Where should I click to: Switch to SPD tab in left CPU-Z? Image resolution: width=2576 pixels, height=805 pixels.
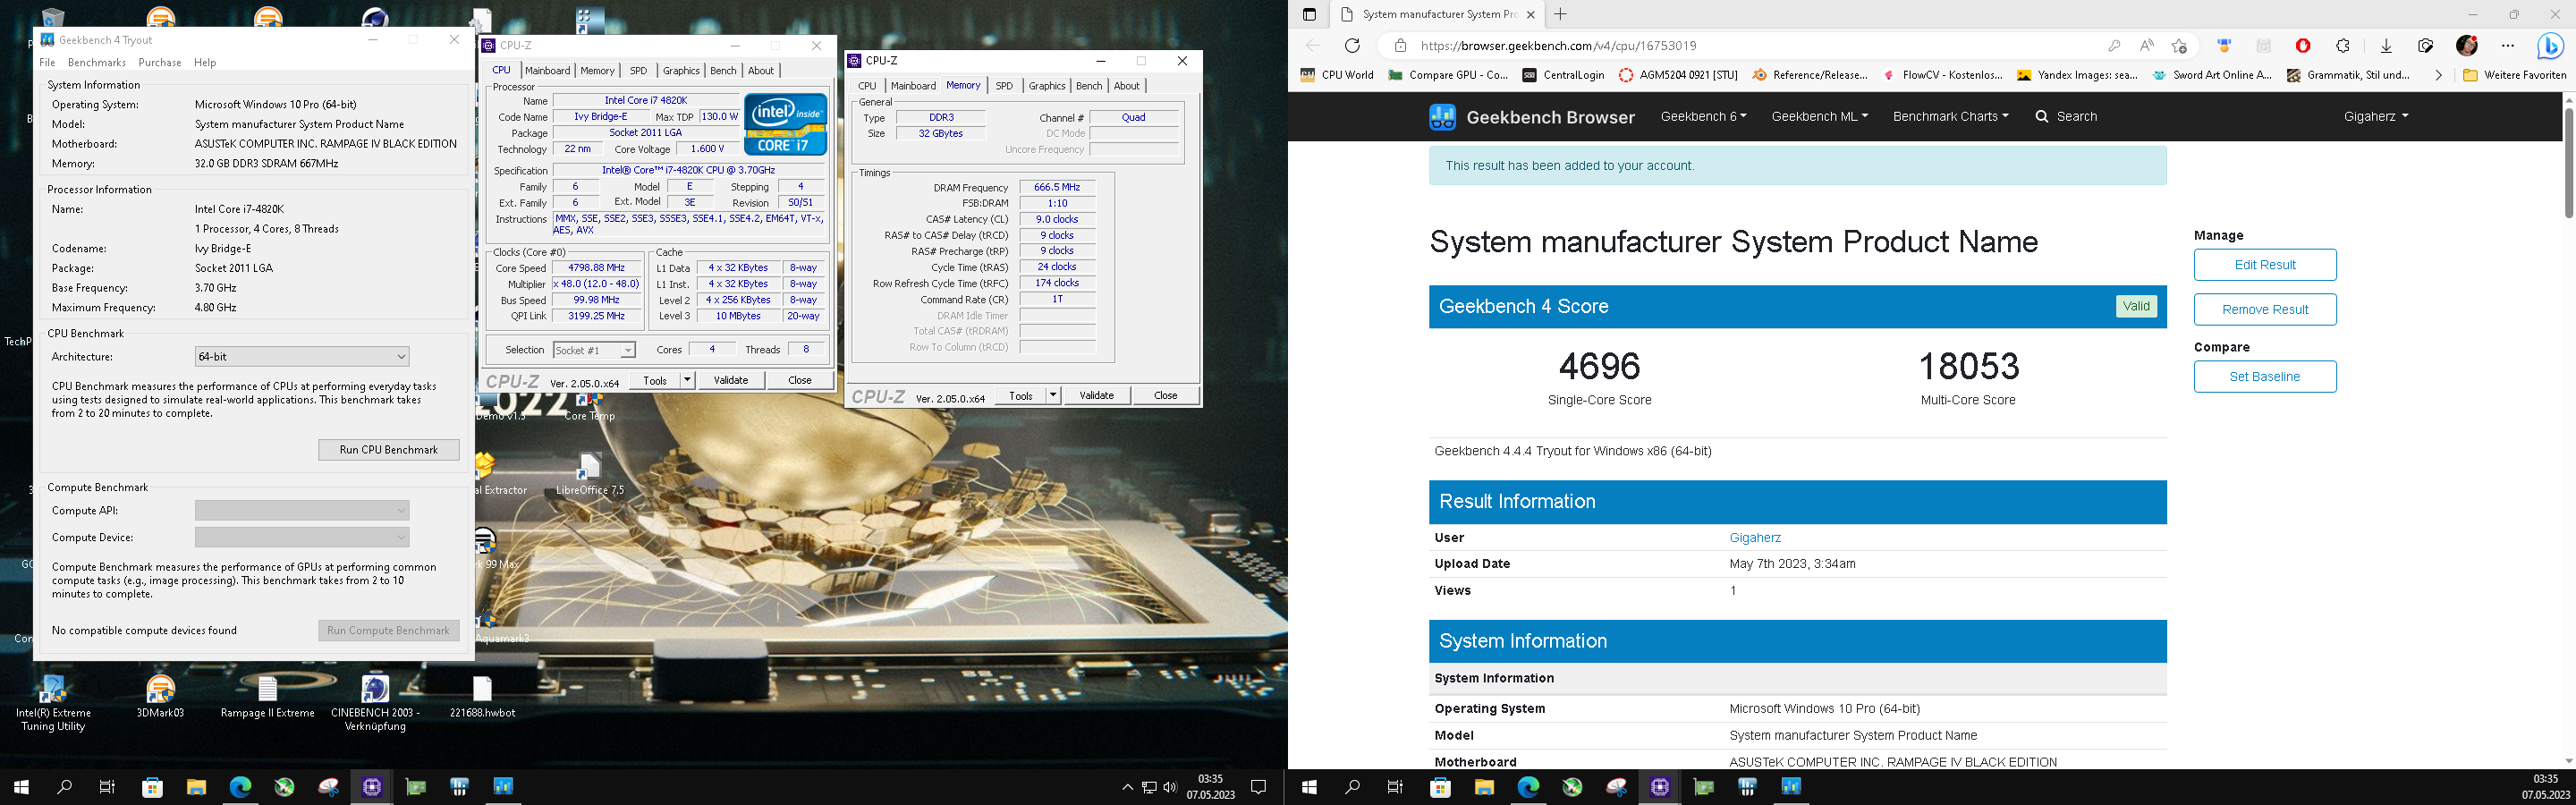[x=638, y=70]
